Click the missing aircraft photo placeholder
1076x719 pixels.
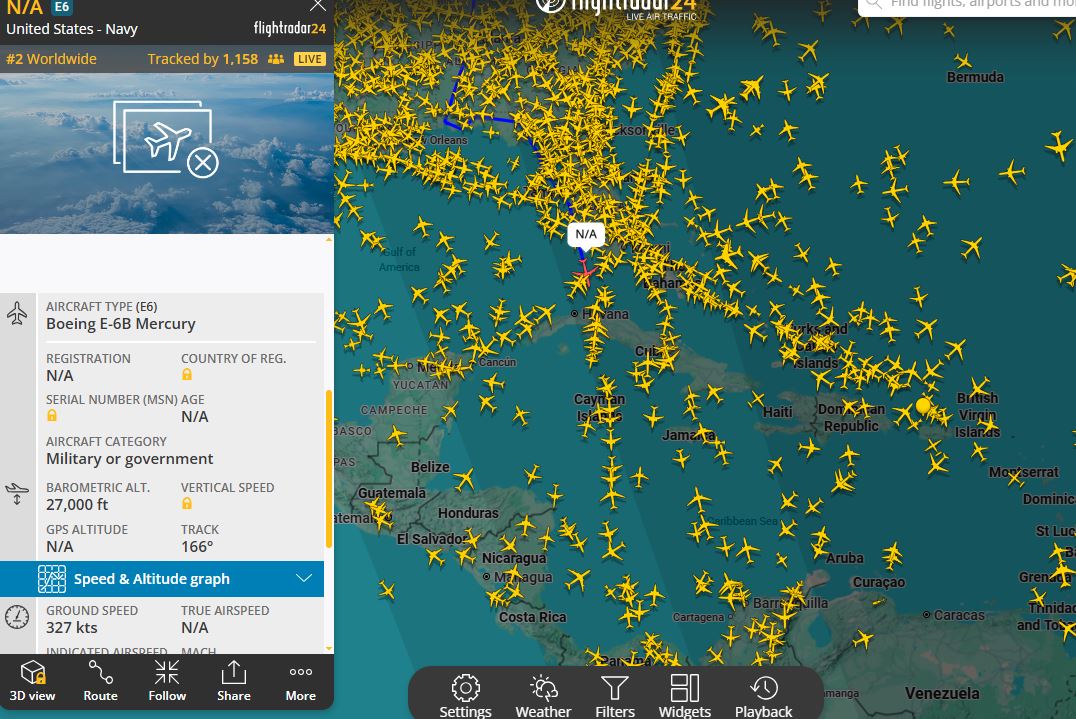pyautogui.click(x=166, y=140)
